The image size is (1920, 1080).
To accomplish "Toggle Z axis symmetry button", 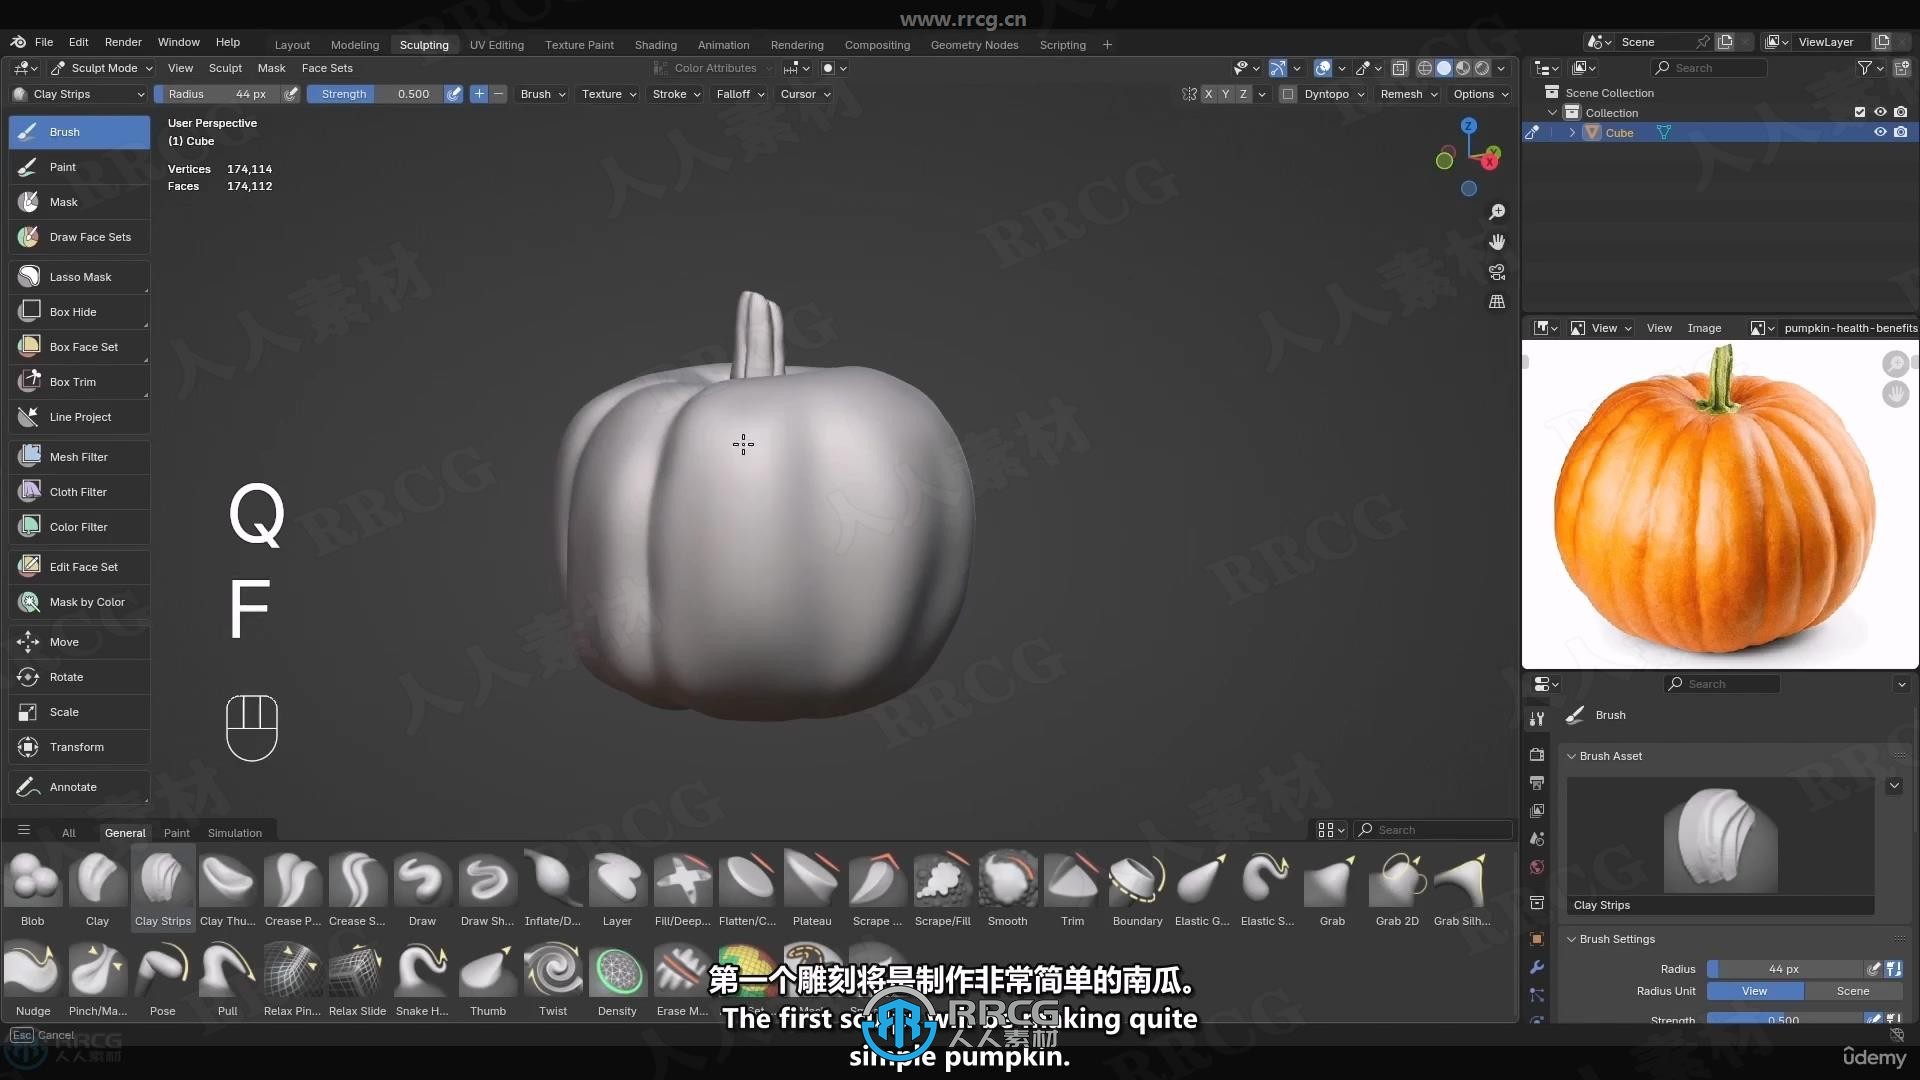I will (1243, 94).
